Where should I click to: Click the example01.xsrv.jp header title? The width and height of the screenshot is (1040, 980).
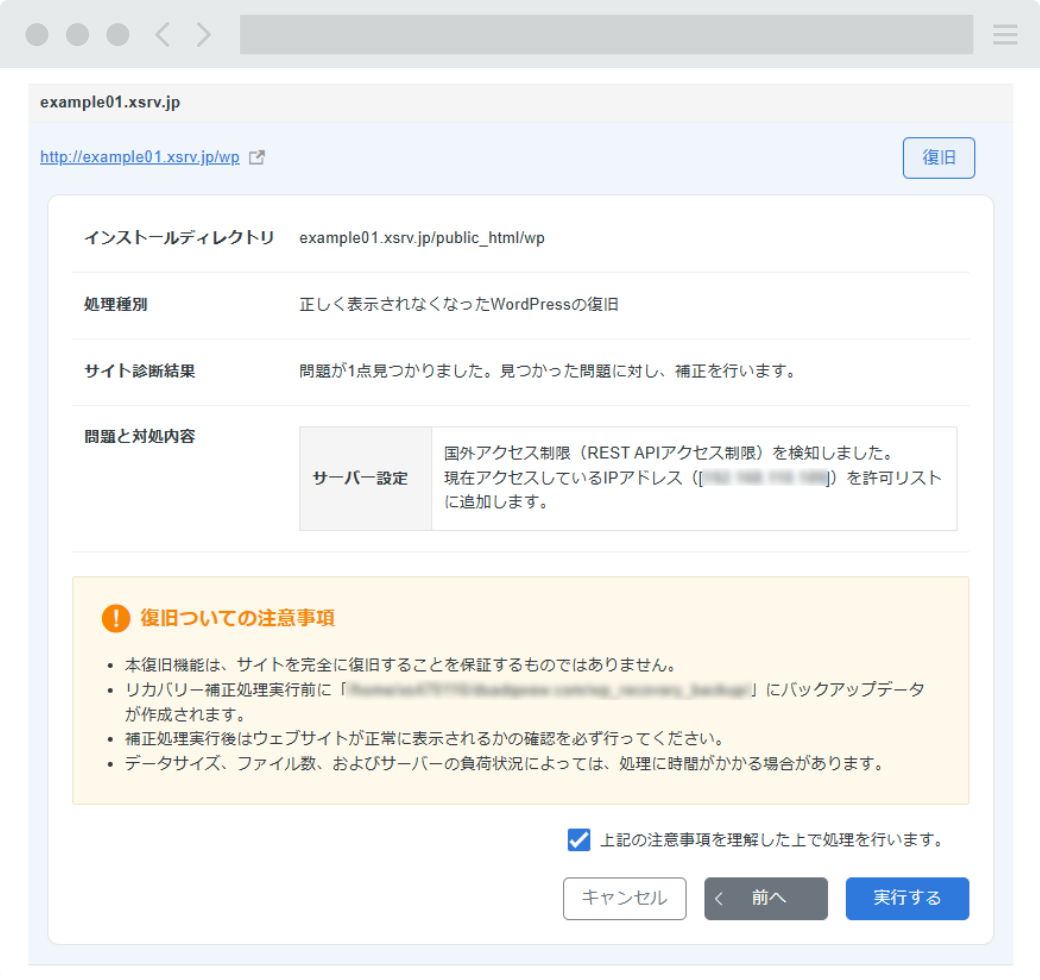click(x=110, y=102)
